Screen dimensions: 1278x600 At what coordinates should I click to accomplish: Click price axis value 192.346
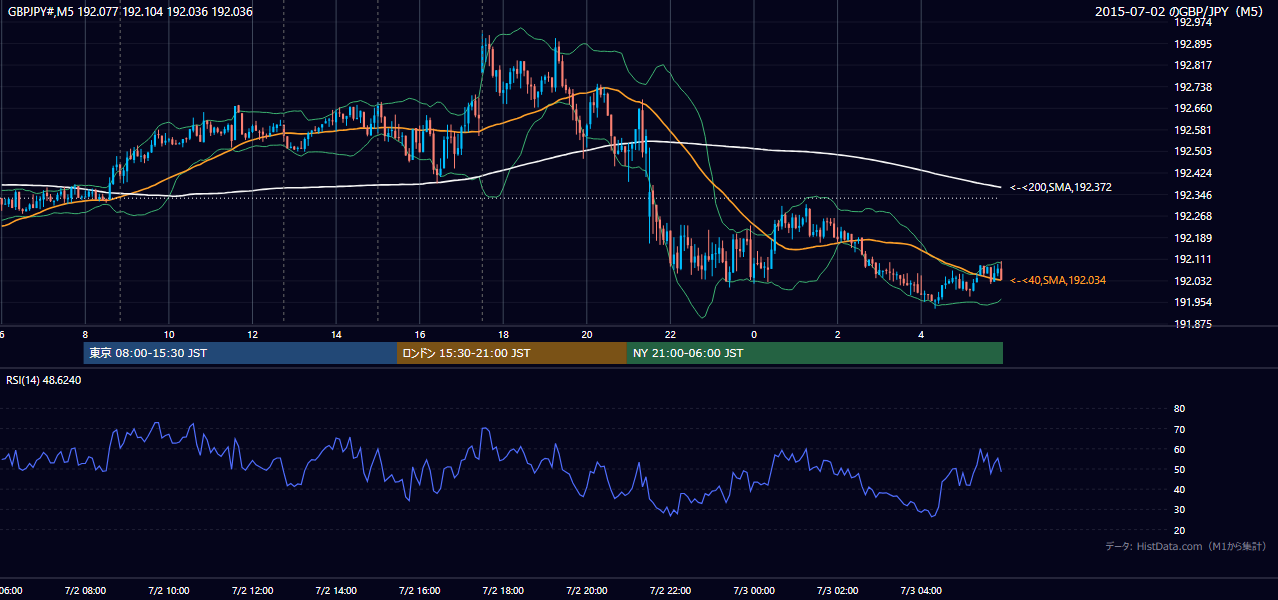pos(1193,195)
